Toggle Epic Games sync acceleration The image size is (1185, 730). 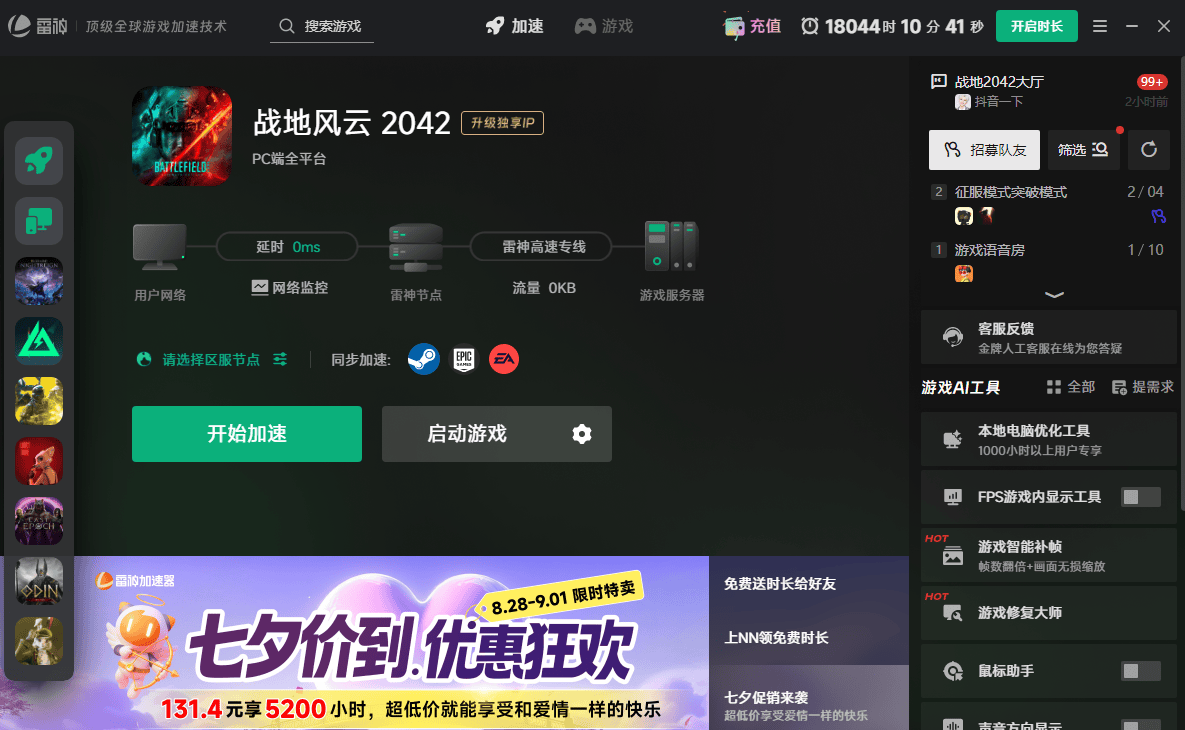(x=464, y=359)
